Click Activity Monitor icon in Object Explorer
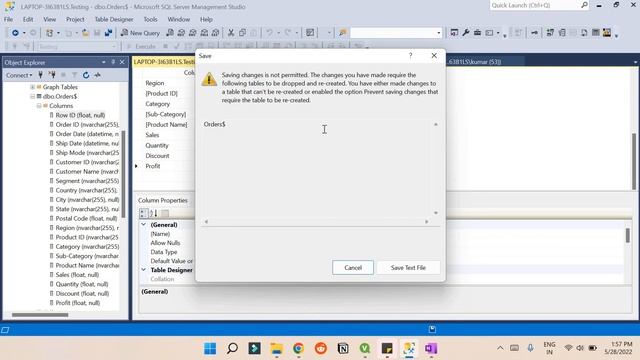This screenshot has width=640, height=360. tap(97, 75)
